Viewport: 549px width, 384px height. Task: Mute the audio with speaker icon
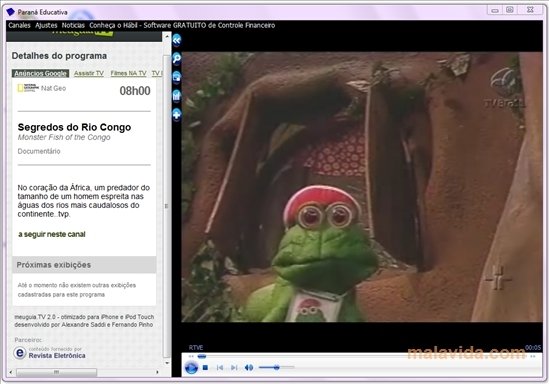[249, 368]
